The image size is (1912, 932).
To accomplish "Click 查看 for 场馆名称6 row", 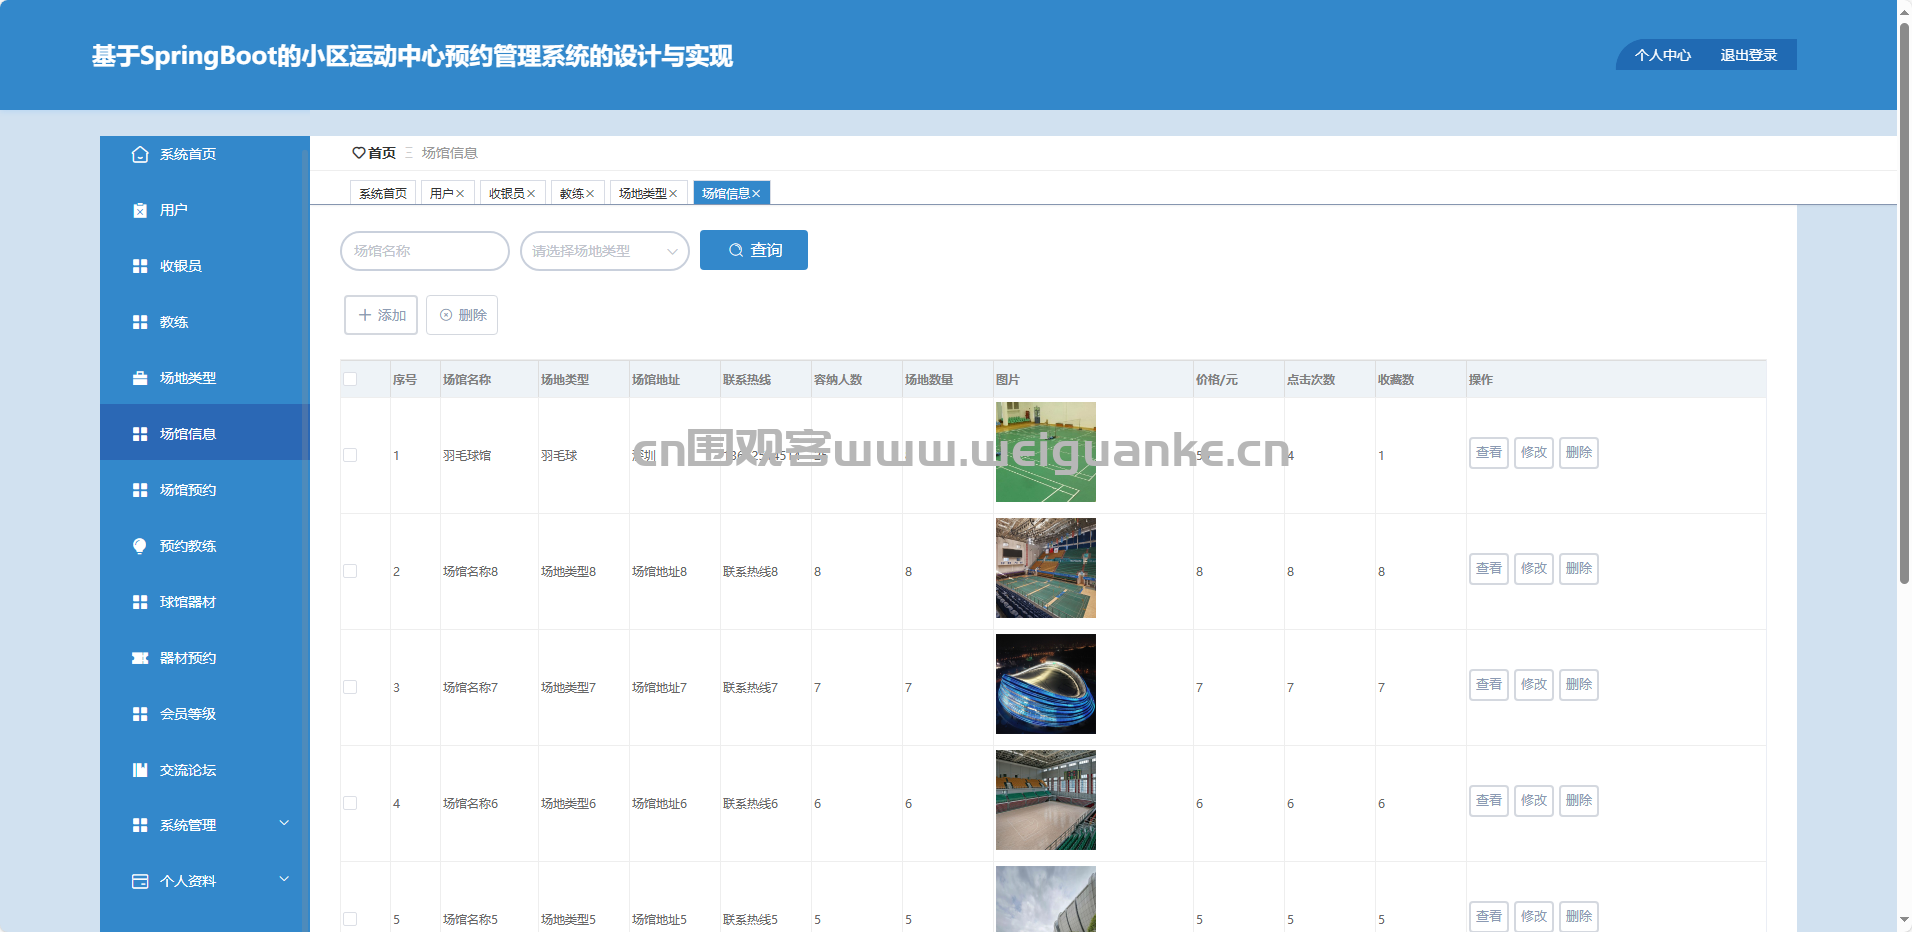I will tap(1489, 801).
